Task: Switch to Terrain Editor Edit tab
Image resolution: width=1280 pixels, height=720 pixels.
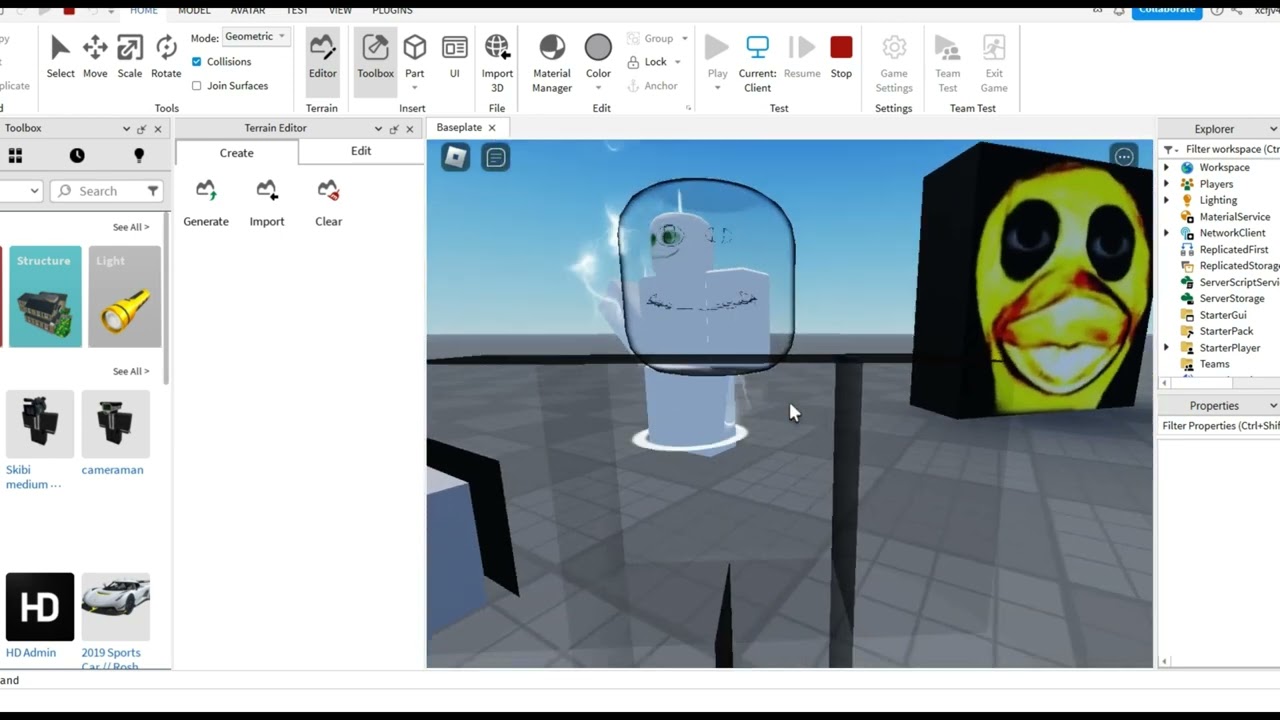Action: (361, 151)
